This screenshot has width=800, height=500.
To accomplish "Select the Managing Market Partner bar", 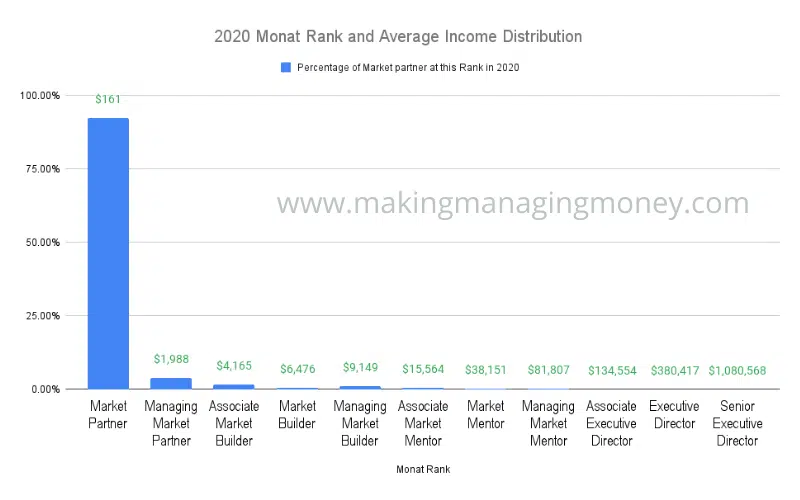I will [x=171, y=384].
